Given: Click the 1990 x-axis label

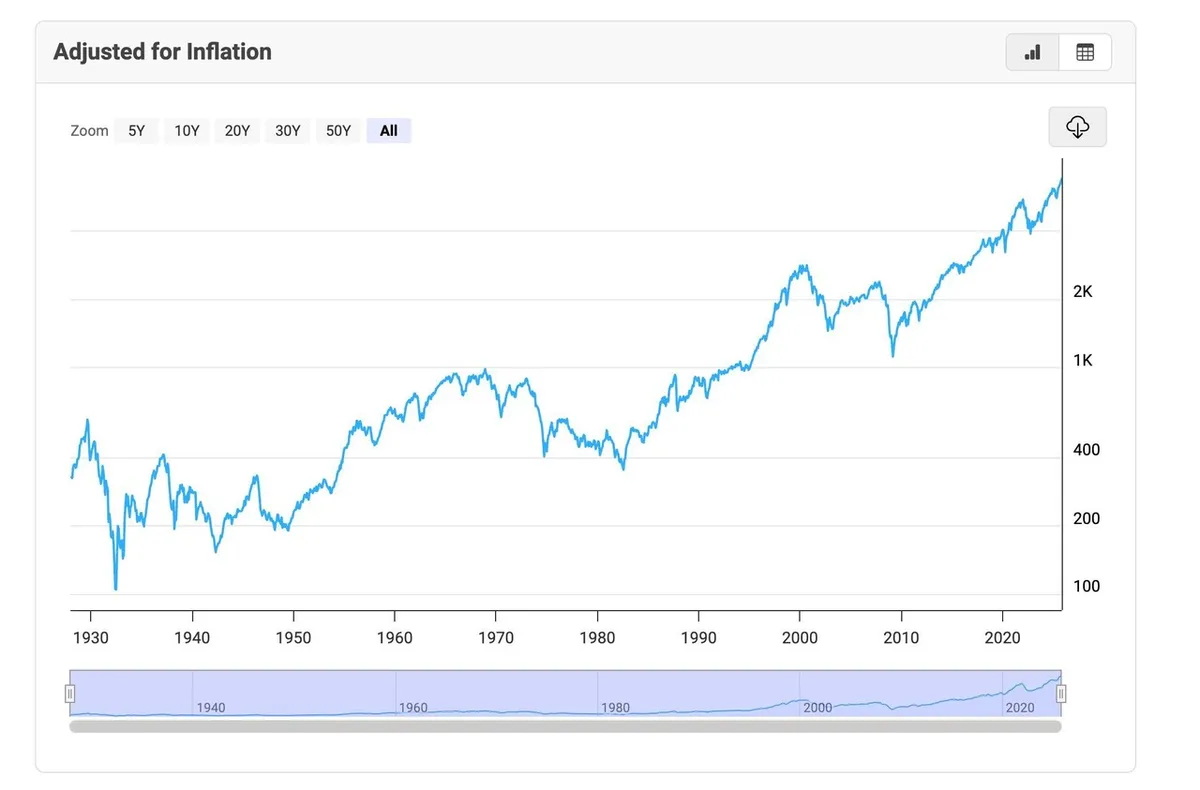Looking at the screenshot, I should coord(698,638).
